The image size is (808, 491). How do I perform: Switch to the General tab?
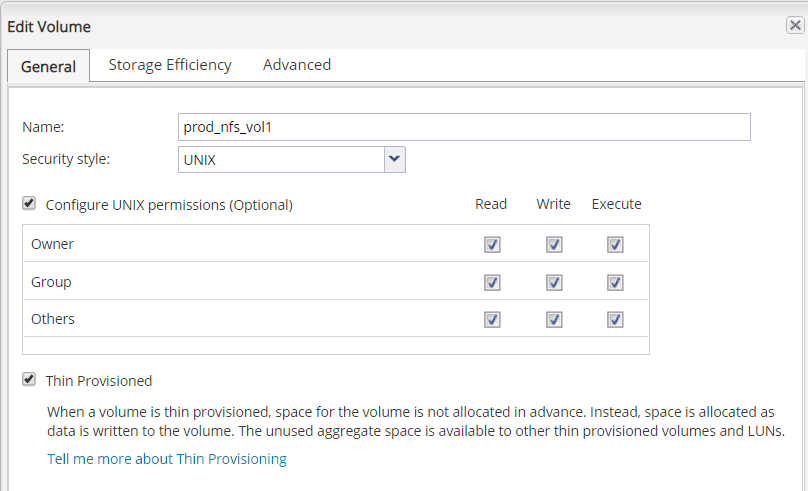tap(48, 66)
